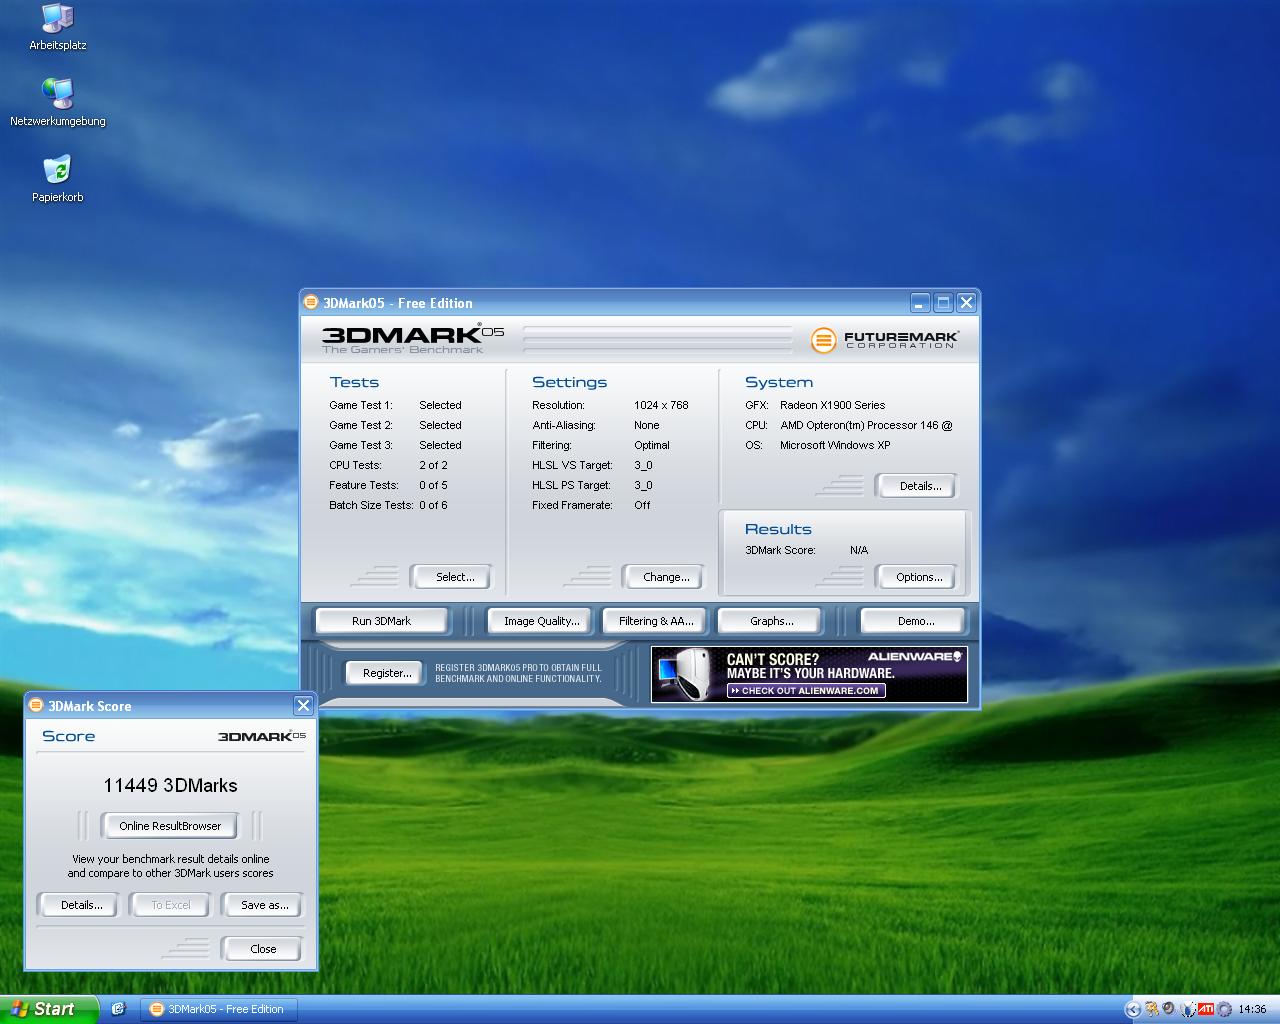Screen dimensions: 1280x1024
Task: Open the Papierkorb recycle bin icon
Action: pyautogui.click(x=57, y=179)
